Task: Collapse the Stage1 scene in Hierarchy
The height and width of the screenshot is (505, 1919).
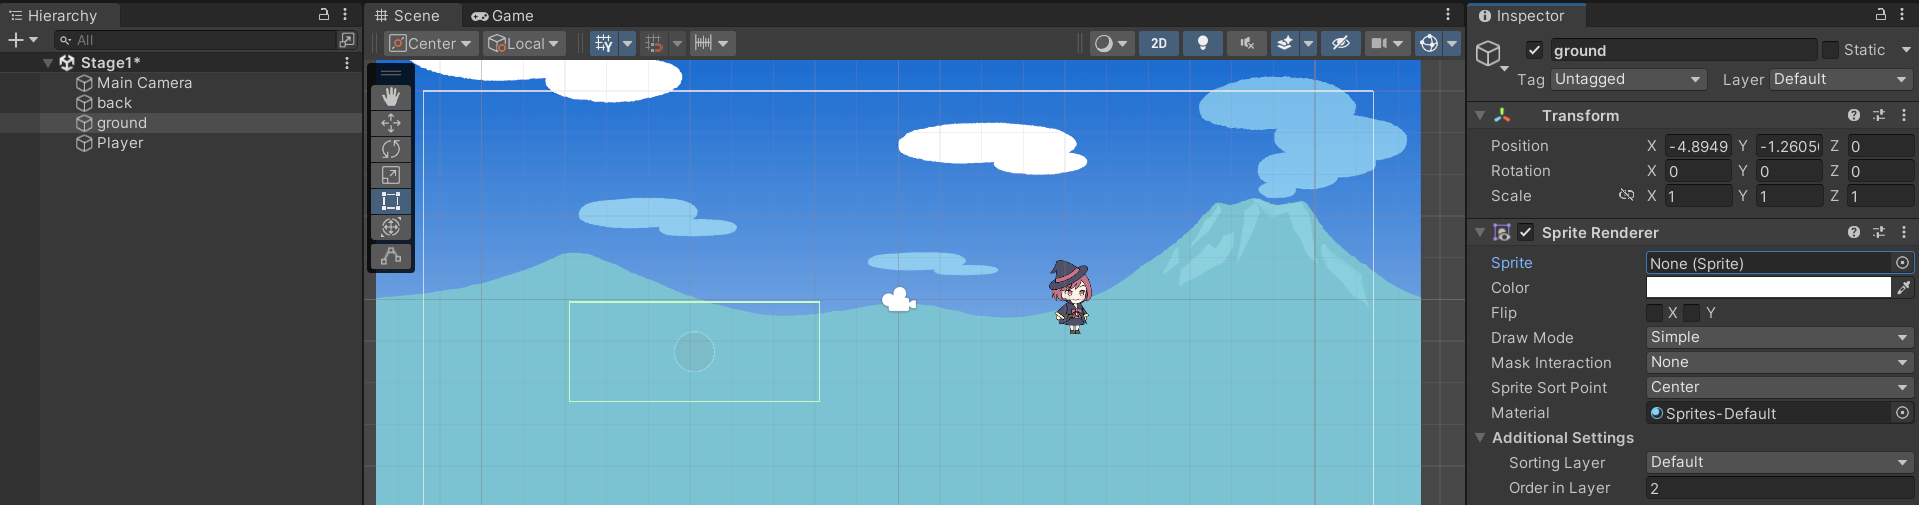Action: [48, 62]
